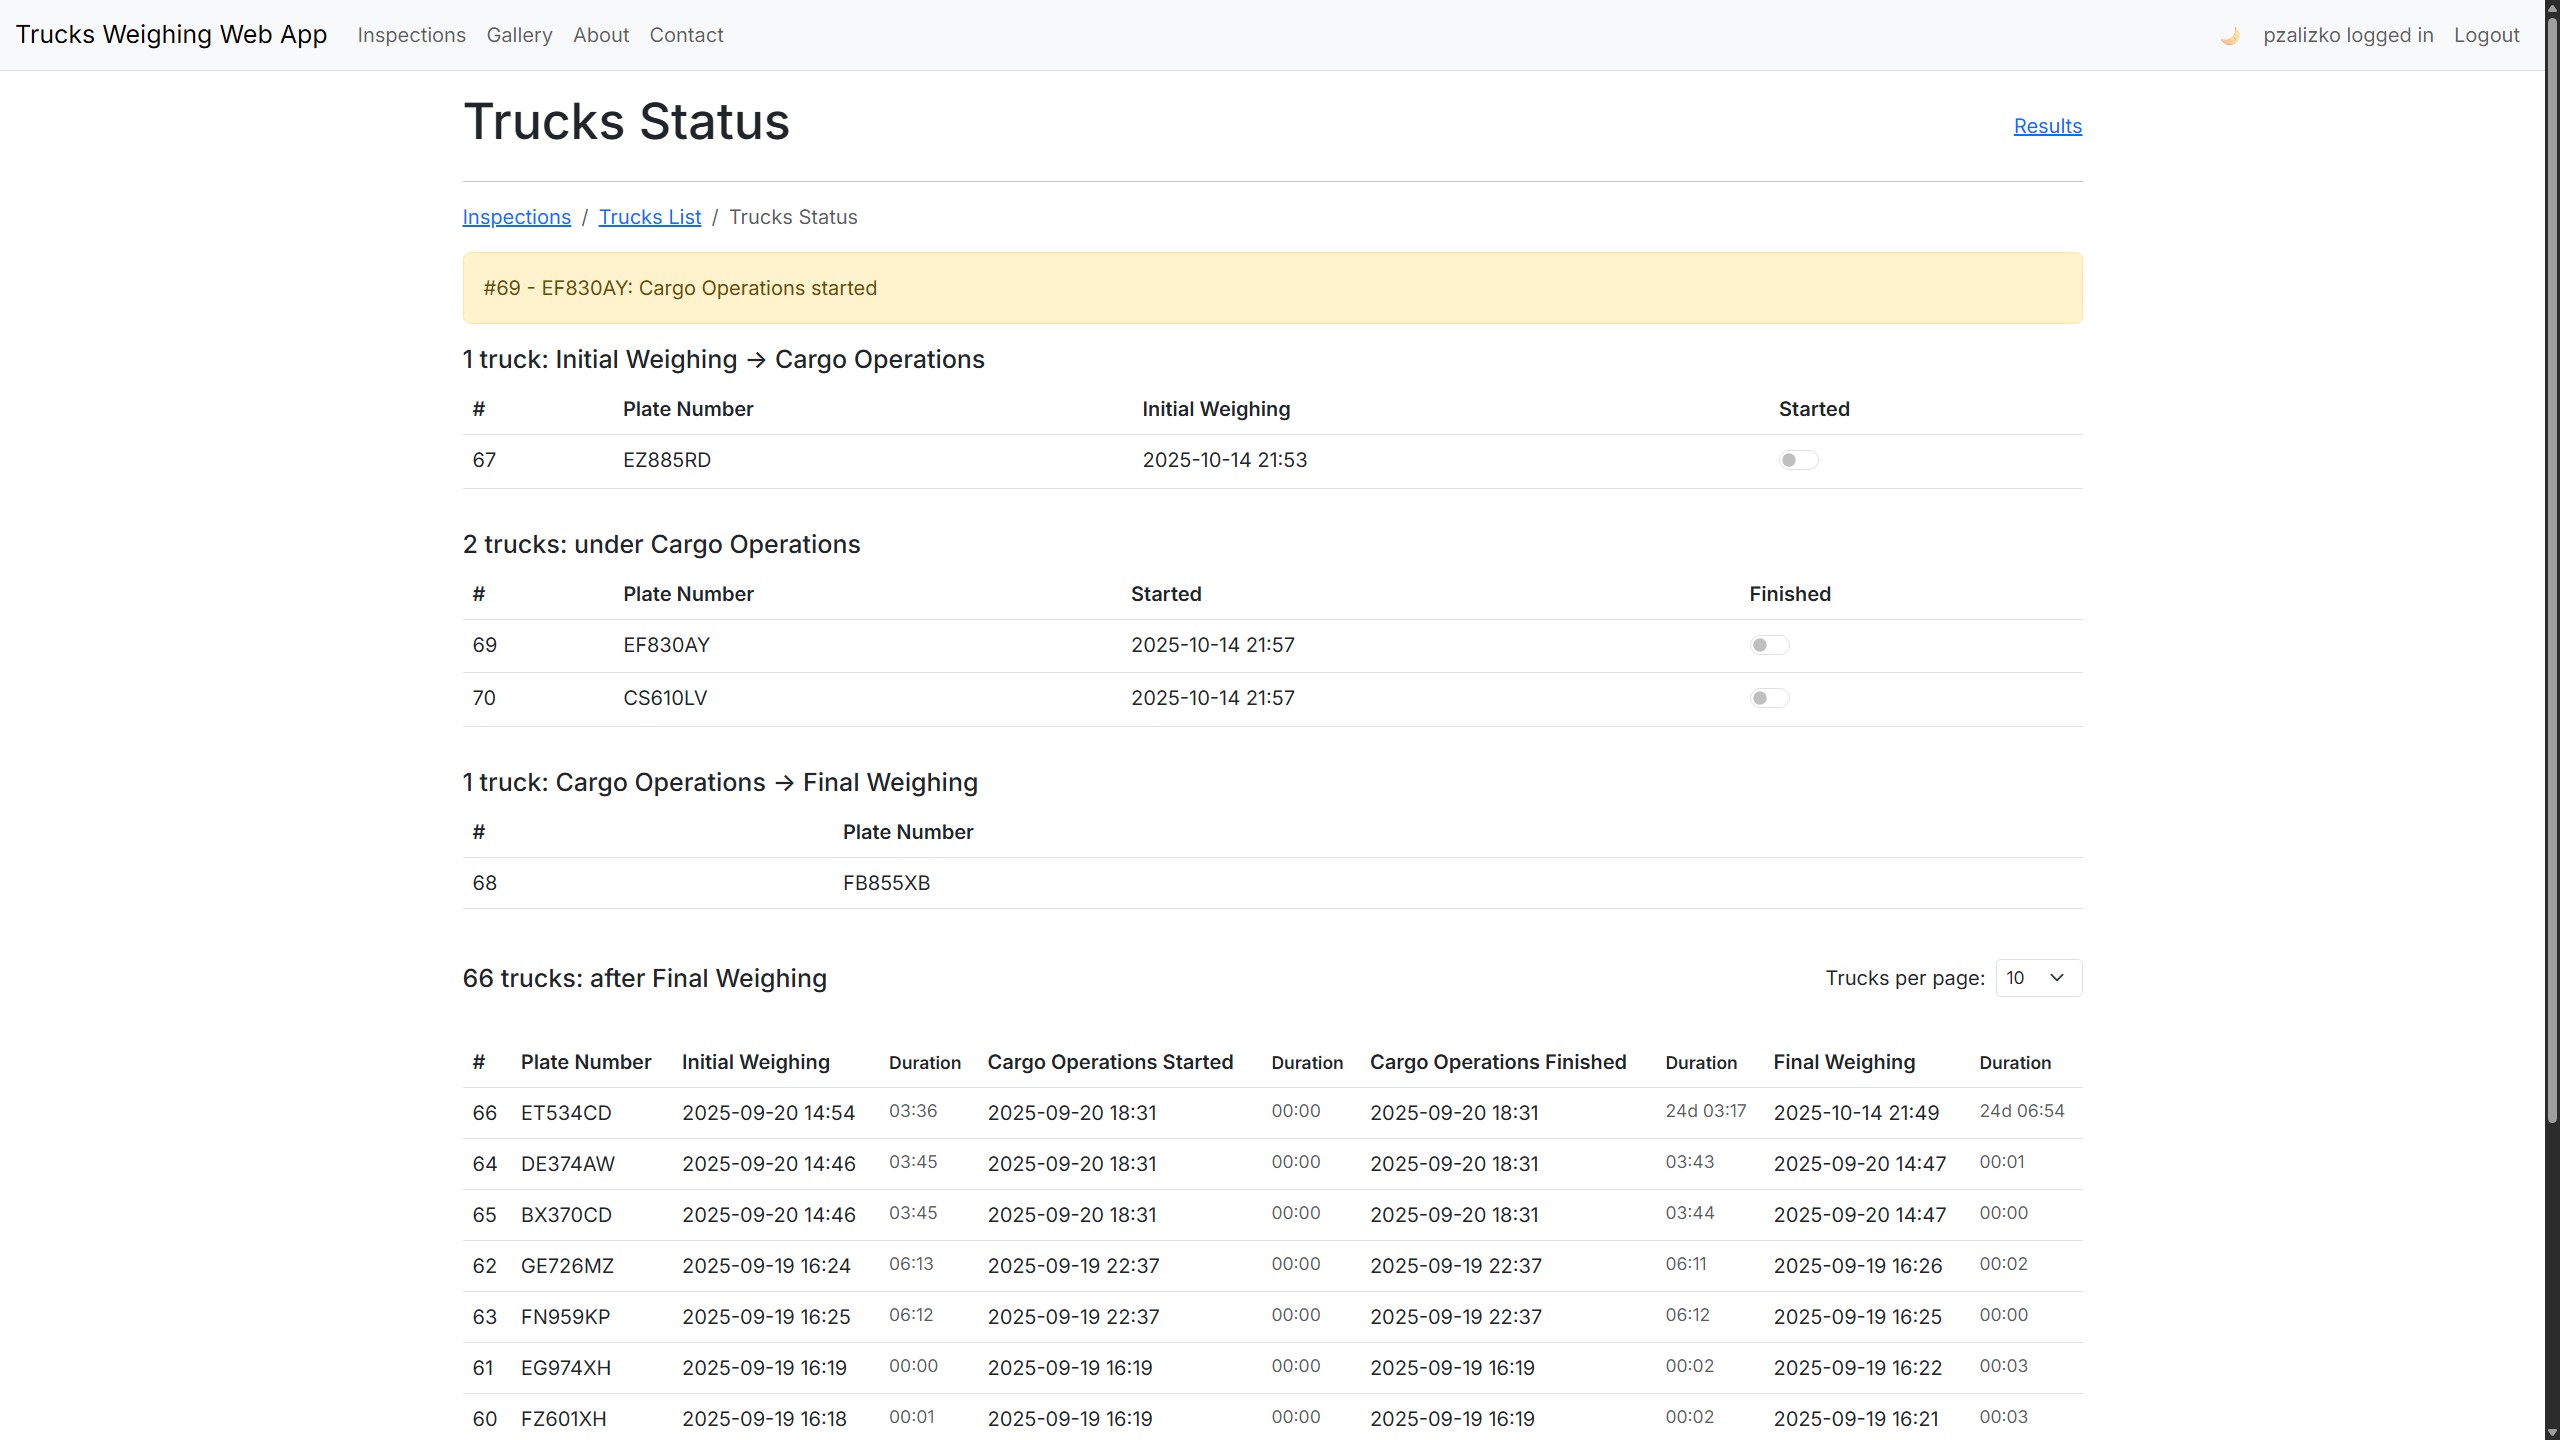
Task: Click Trucks List breadcrumb link
Action: 649,217
